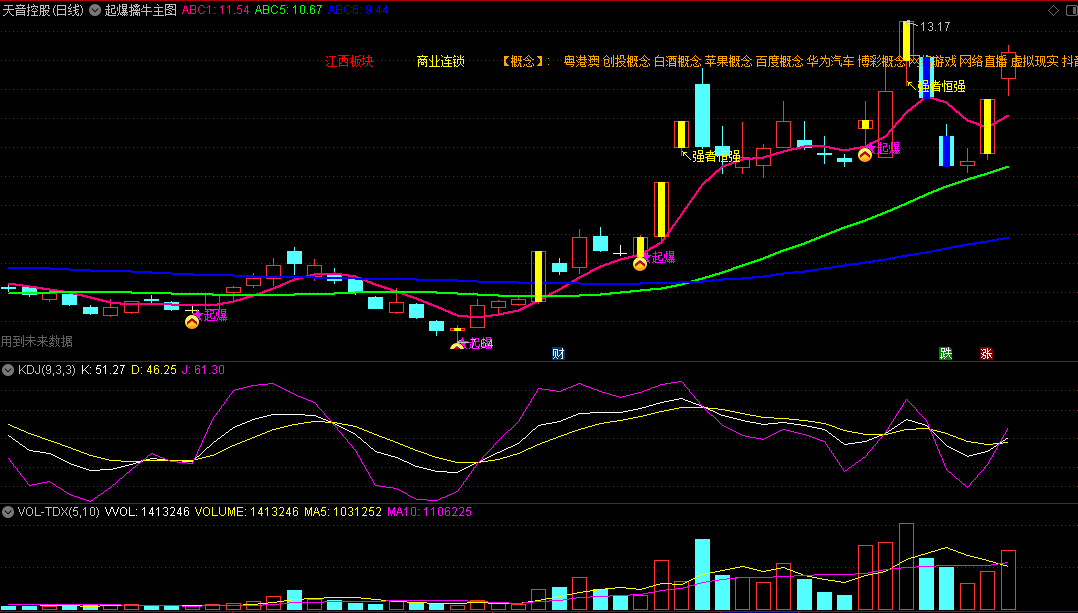The image size is (1078, 613).
Task: Click the 跌 event marker
Action: click(x=946, y=354)
